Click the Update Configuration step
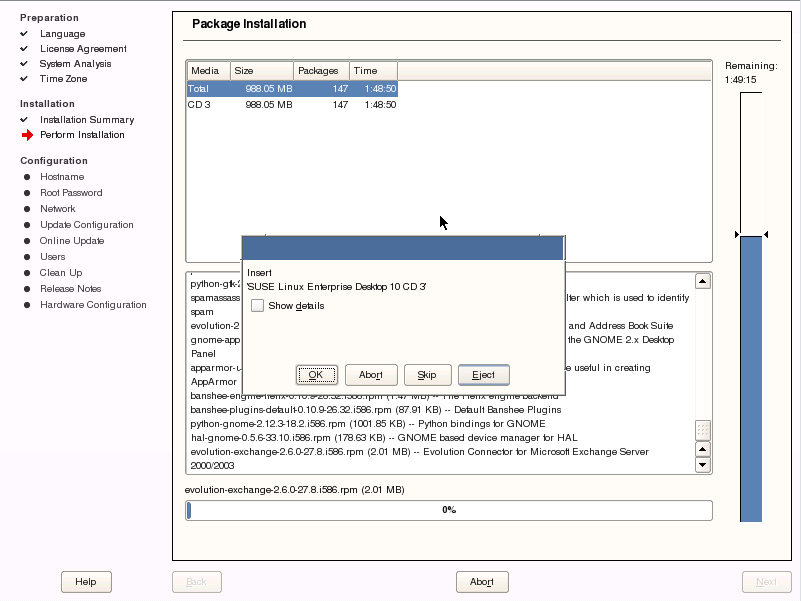The image size is (801, 601). (87, 225)
